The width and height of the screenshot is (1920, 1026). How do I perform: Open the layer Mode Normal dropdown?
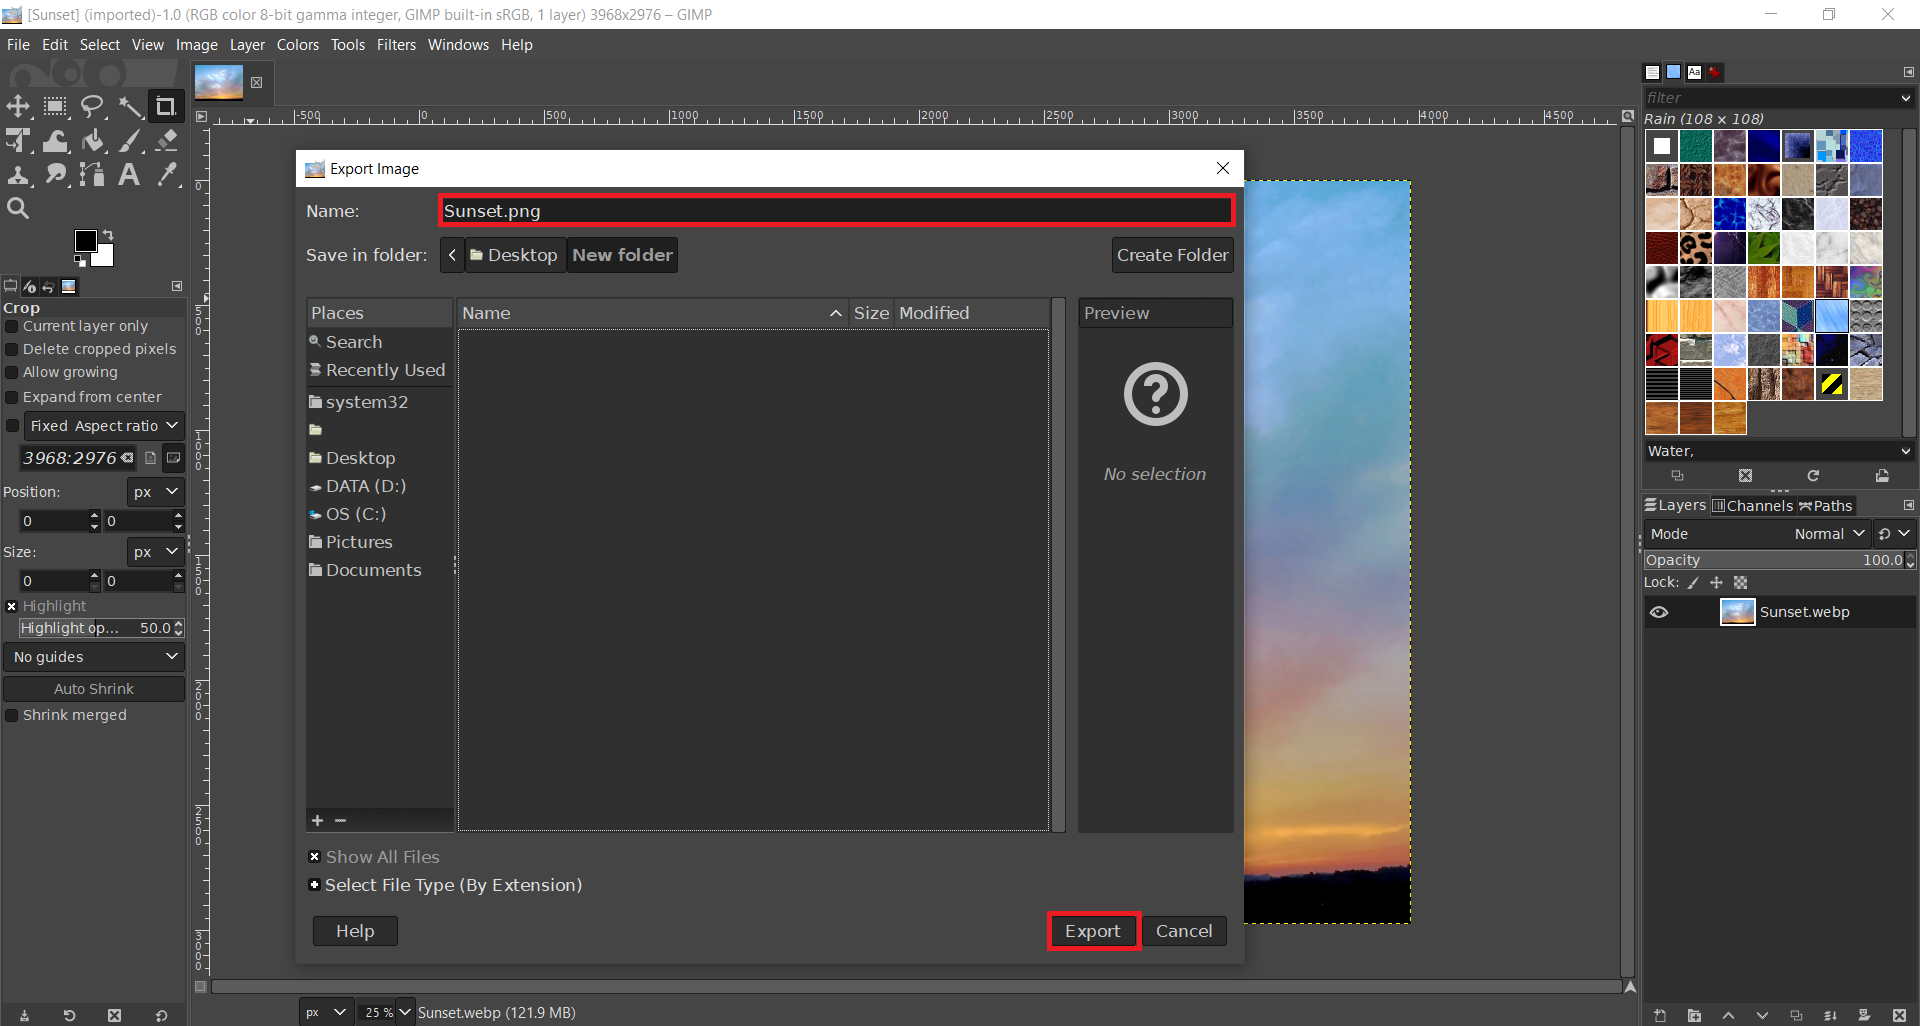(x=1829, y=534)
